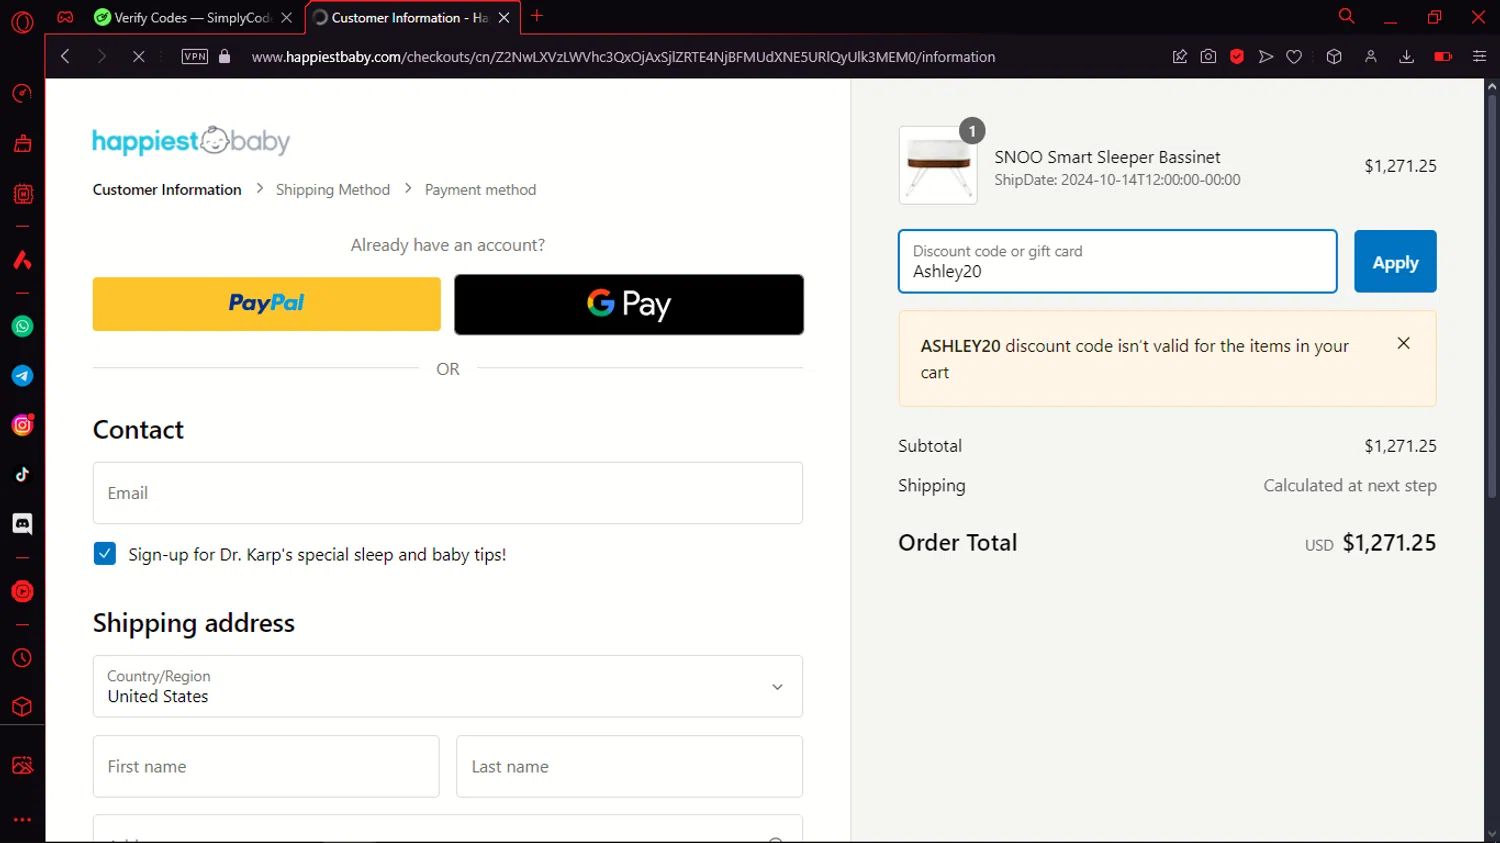Open the Player icon in the sidebar
This screenshot has width=1500, height=843.
tap(22, 591)
